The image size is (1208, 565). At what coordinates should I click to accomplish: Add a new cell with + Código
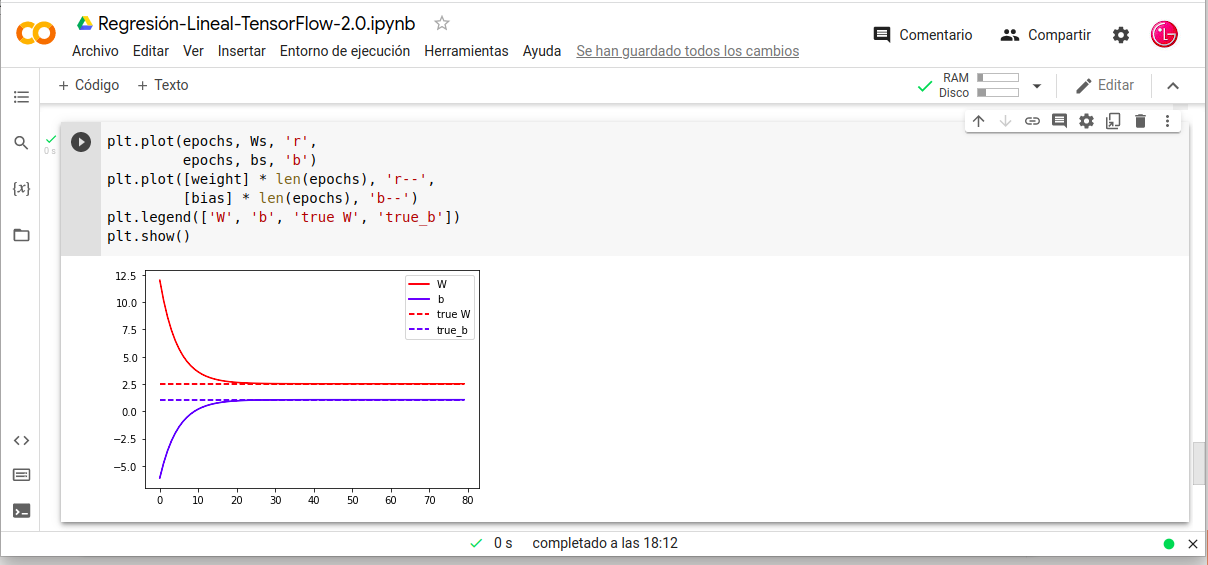(x=88, y=85)
